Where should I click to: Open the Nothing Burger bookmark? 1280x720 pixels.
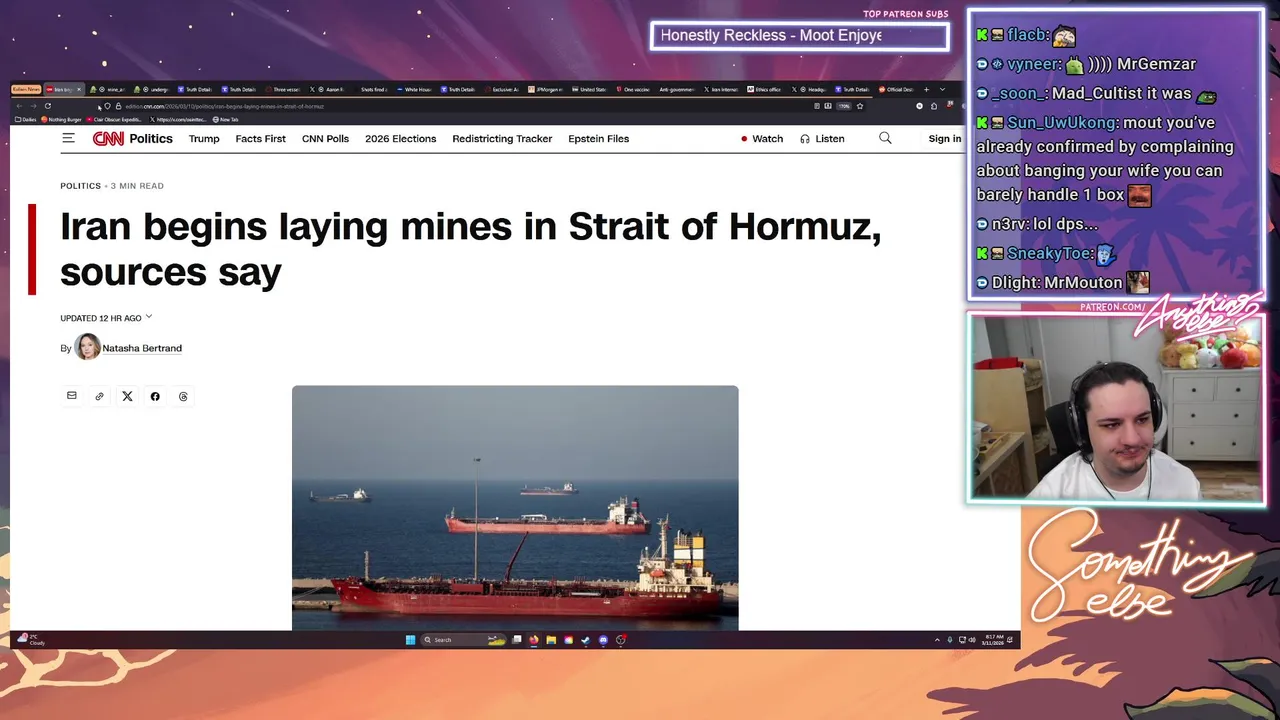point(62,119)
